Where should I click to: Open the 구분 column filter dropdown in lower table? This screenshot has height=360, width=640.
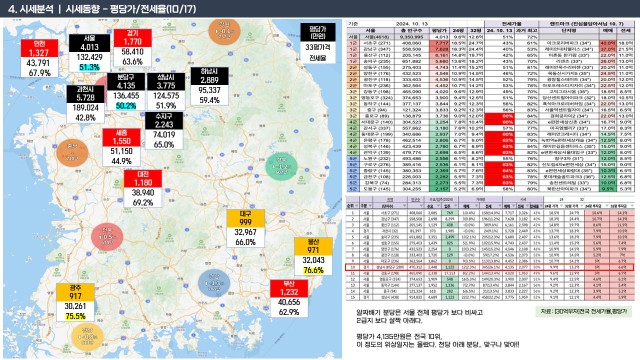pyautogui.click(x=369, y=205)
